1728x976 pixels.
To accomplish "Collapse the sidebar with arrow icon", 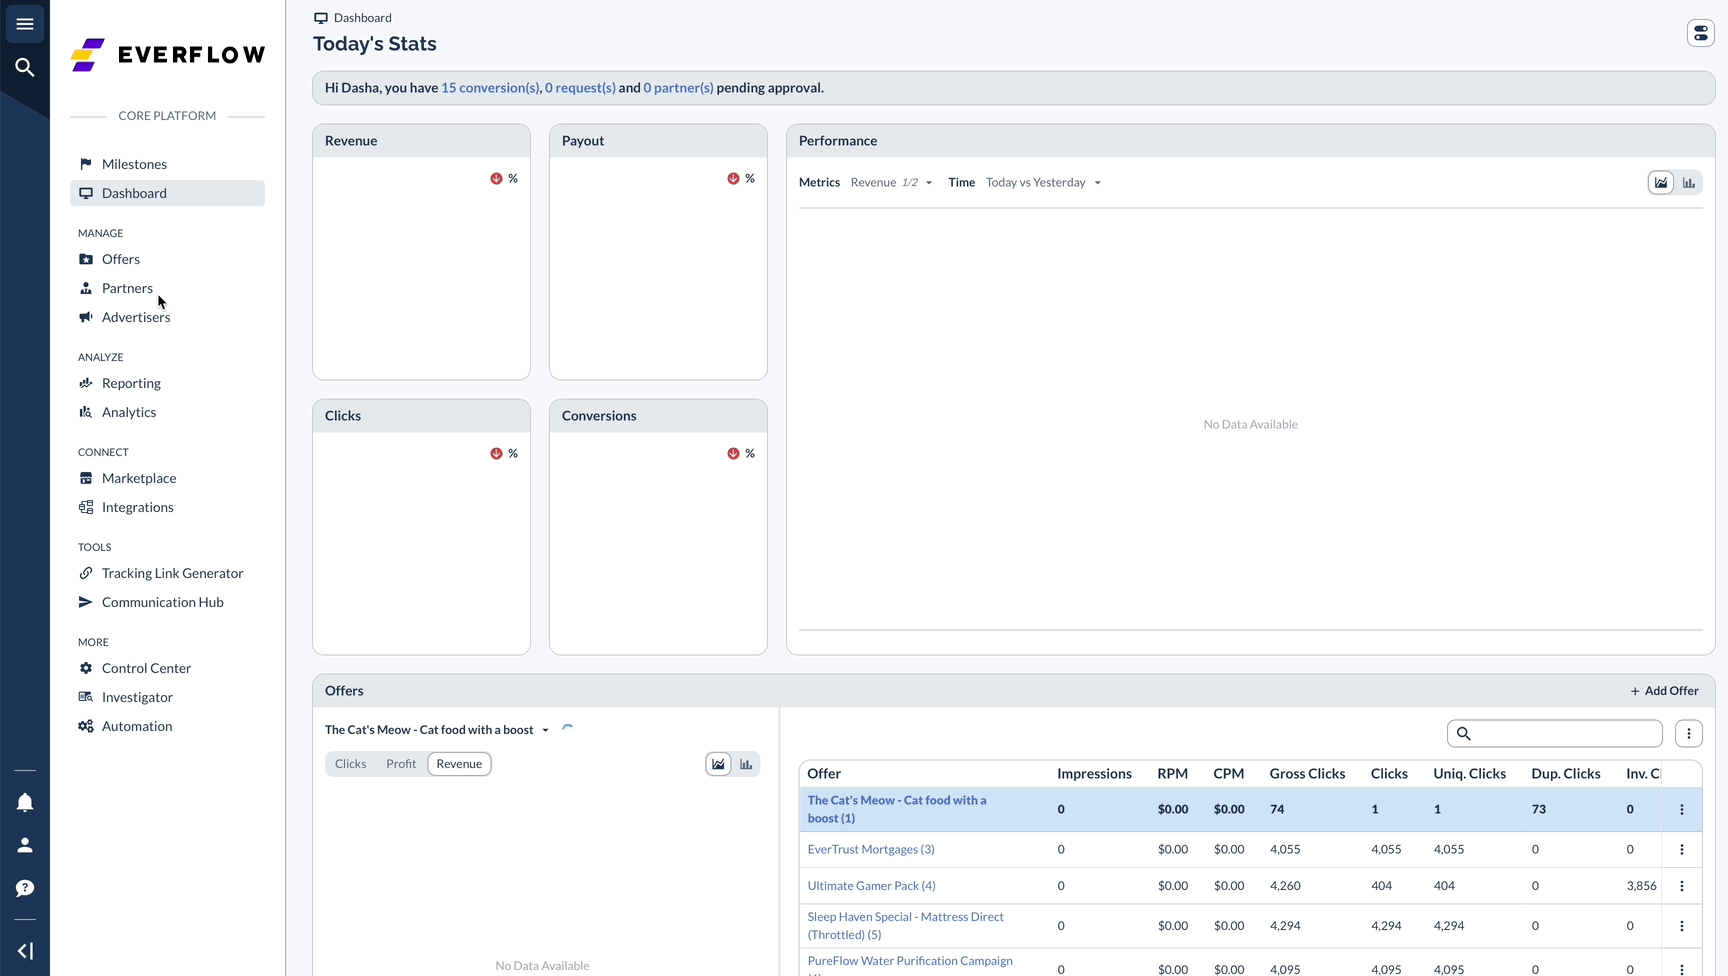I will [x=25, y=951].
